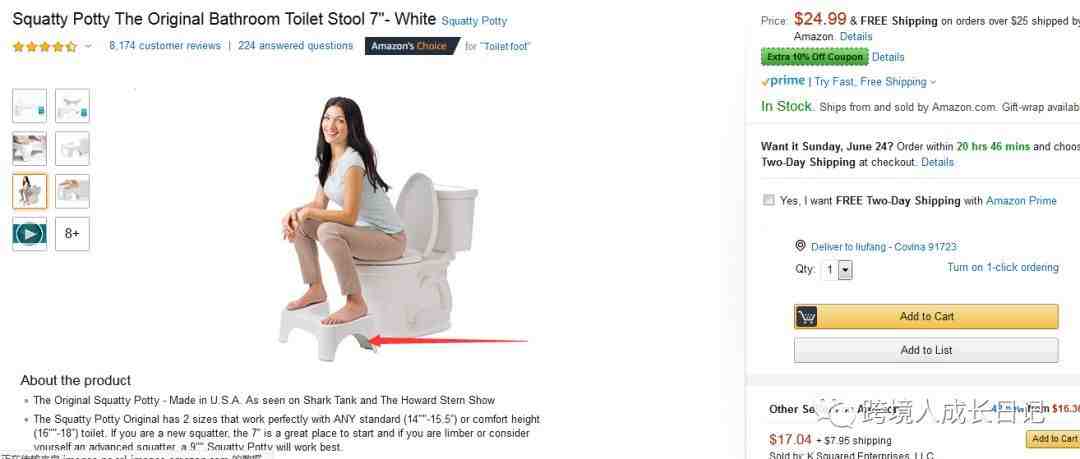This screenshot has height=459, width=1080.
Task: Click the location pin icon near Deliver to
Action: tap(800, 246)
